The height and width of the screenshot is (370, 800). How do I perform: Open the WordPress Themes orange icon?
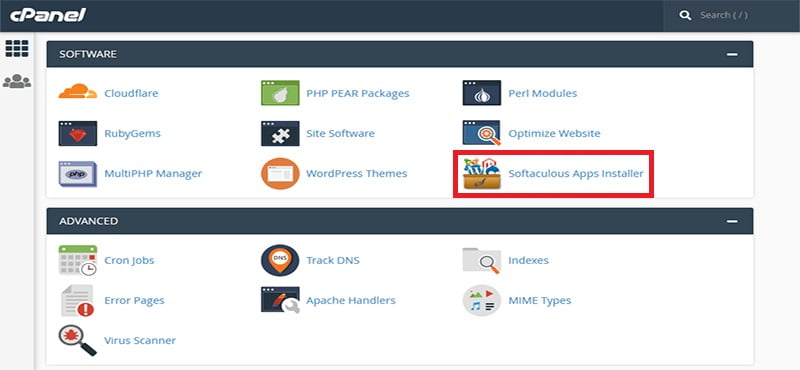280,174
